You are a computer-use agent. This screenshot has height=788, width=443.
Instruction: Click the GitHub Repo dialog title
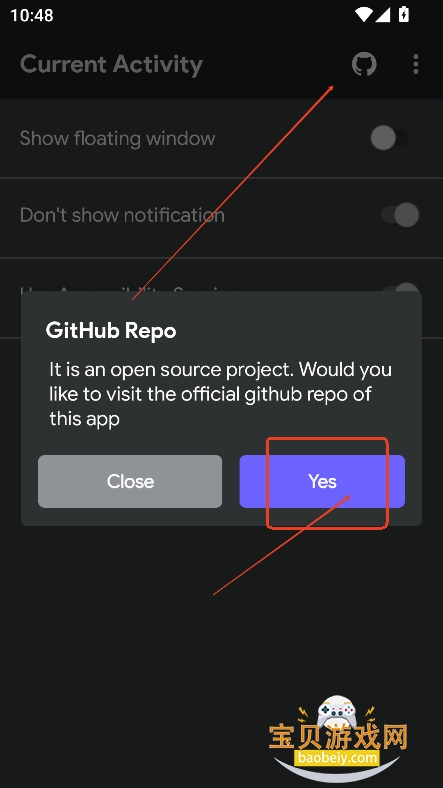tap(111, 331)
